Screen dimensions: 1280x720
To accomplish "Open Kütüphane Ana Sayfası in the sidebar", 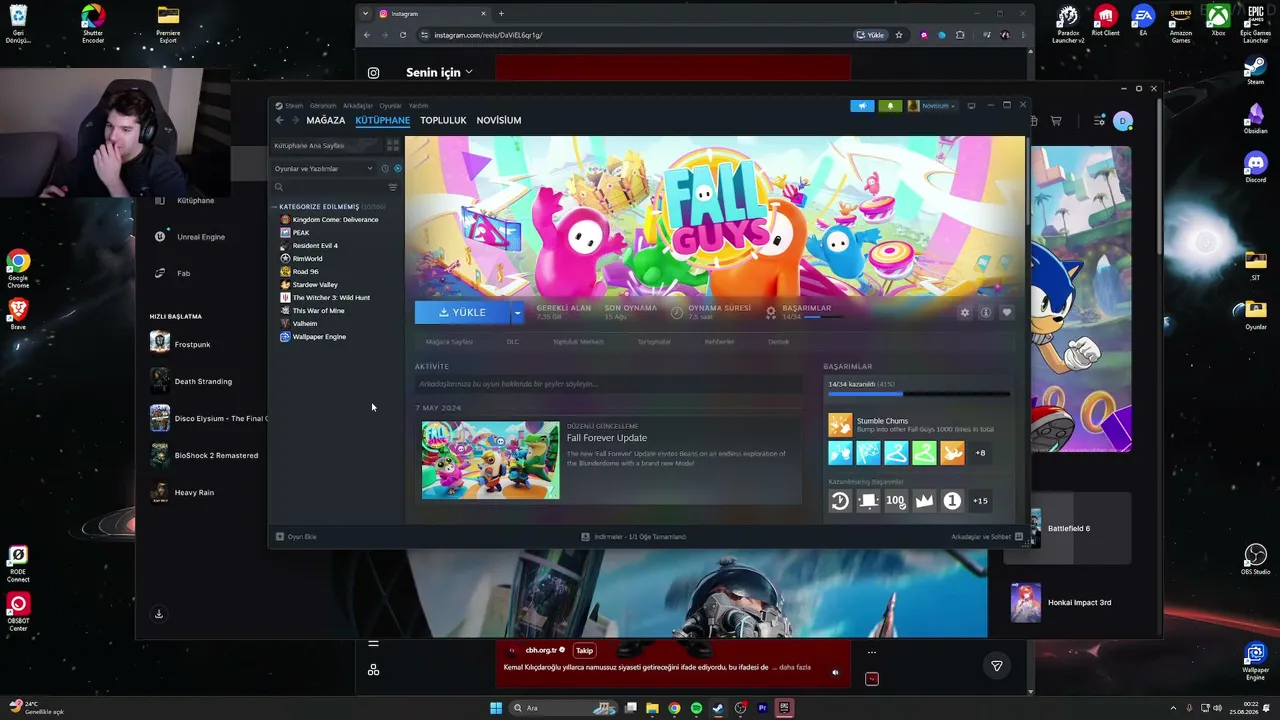I will pos(326,146).
